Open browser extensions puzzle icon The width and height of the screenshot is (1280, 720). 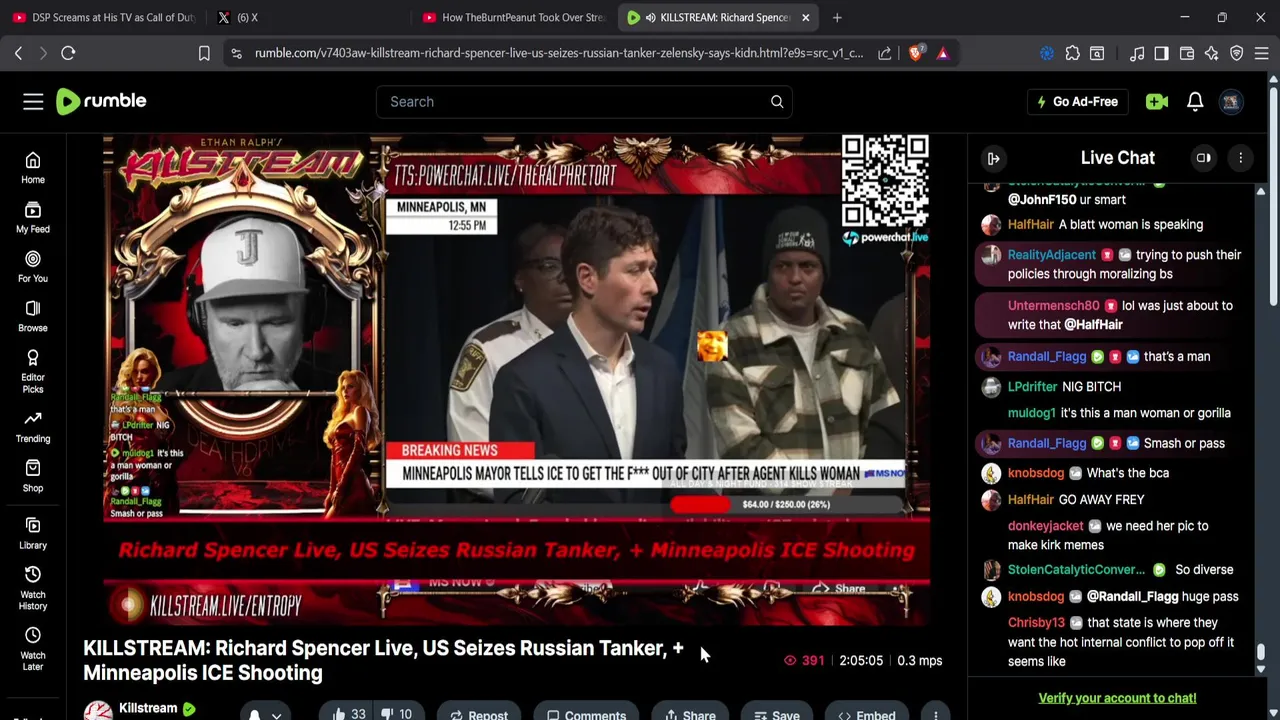point(1072,53)
